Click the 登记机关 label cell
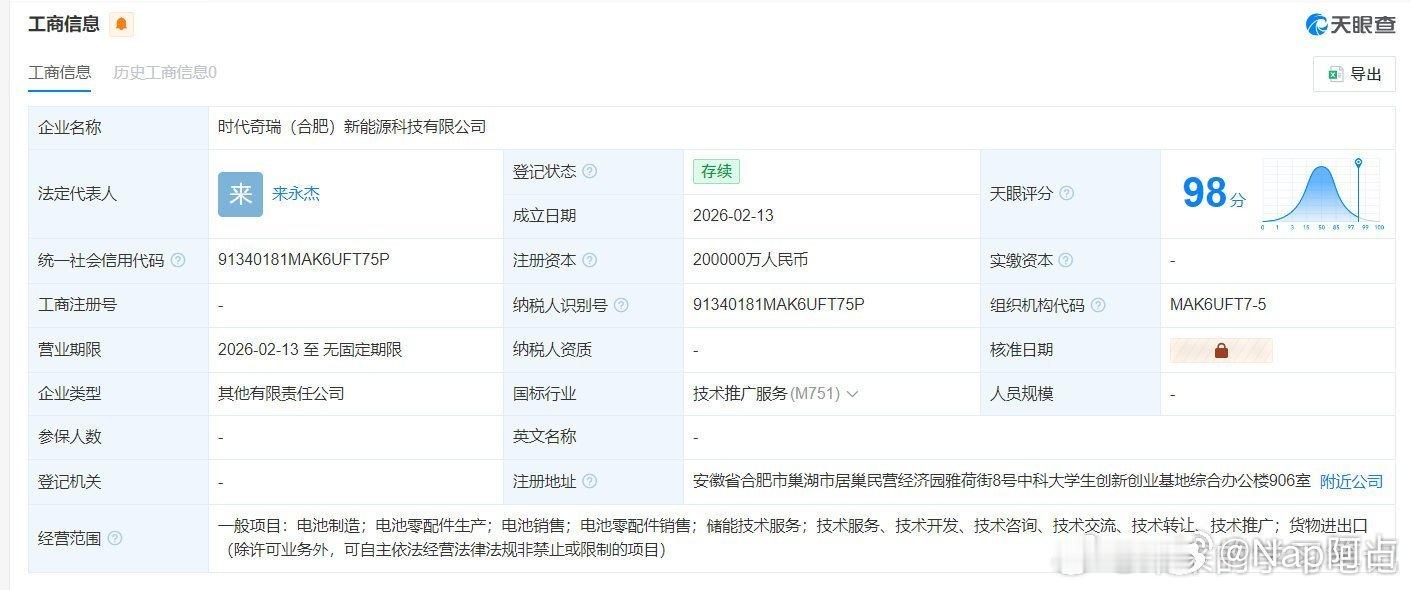Image resolution: width=1411 pixels, height=590 pixels. pyautogui.click(x=119, y=482)
